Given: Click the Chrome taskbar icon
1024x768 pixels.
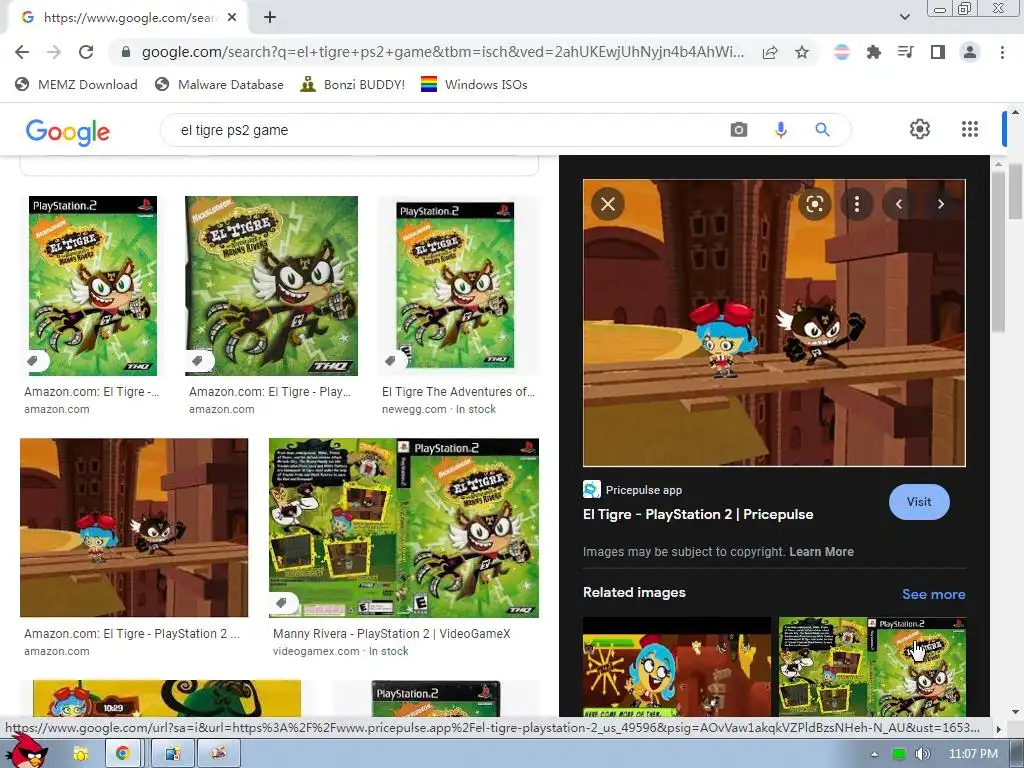Looking at the screenshot, I should click(x=122, y=754).
